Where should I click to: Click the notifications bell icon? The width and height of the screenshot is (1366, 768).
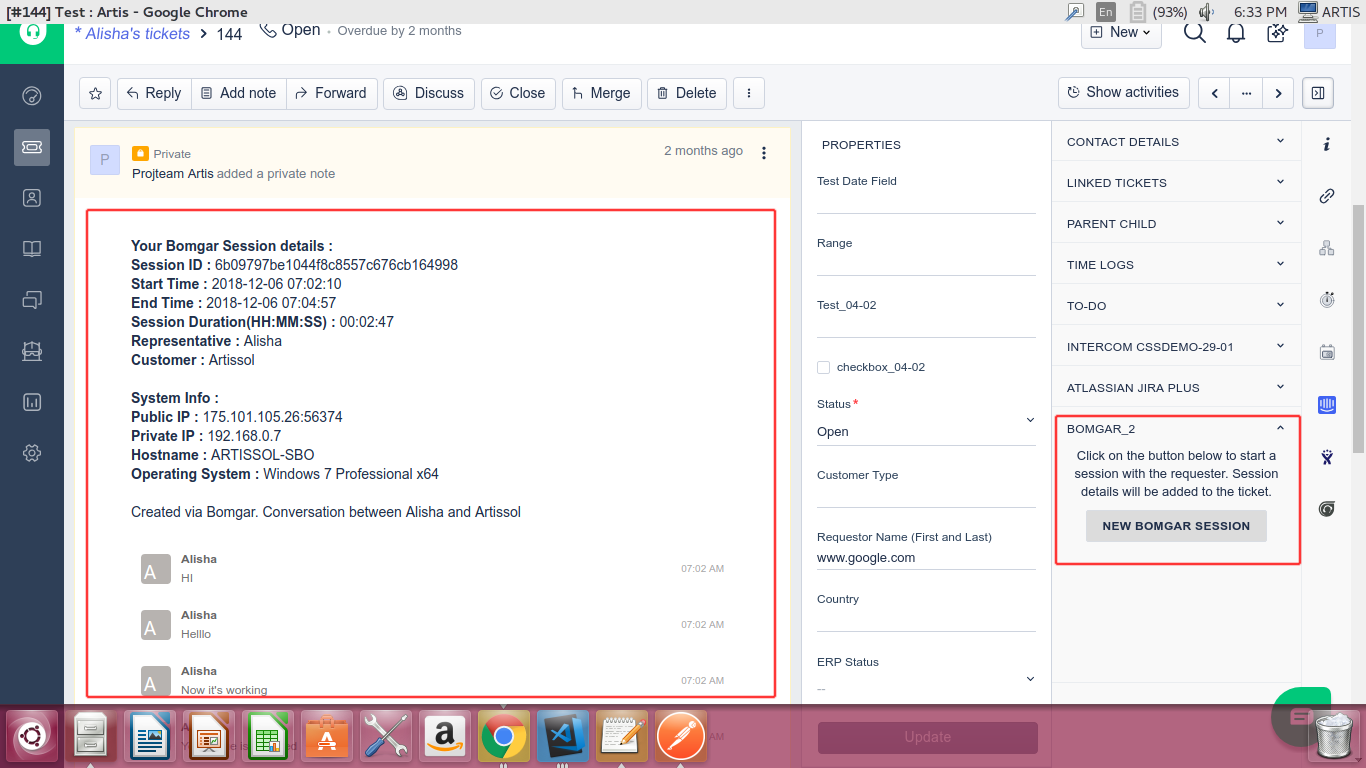click(x=1236, y=32)
